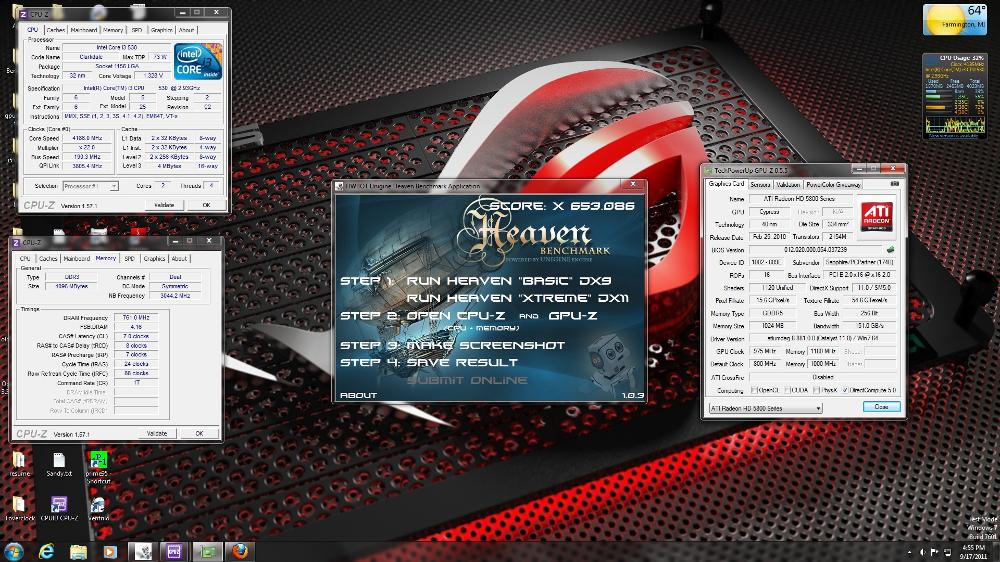Click Run Heaven "Basic" DX9
1000x562 pixels.
coord(508,281)
